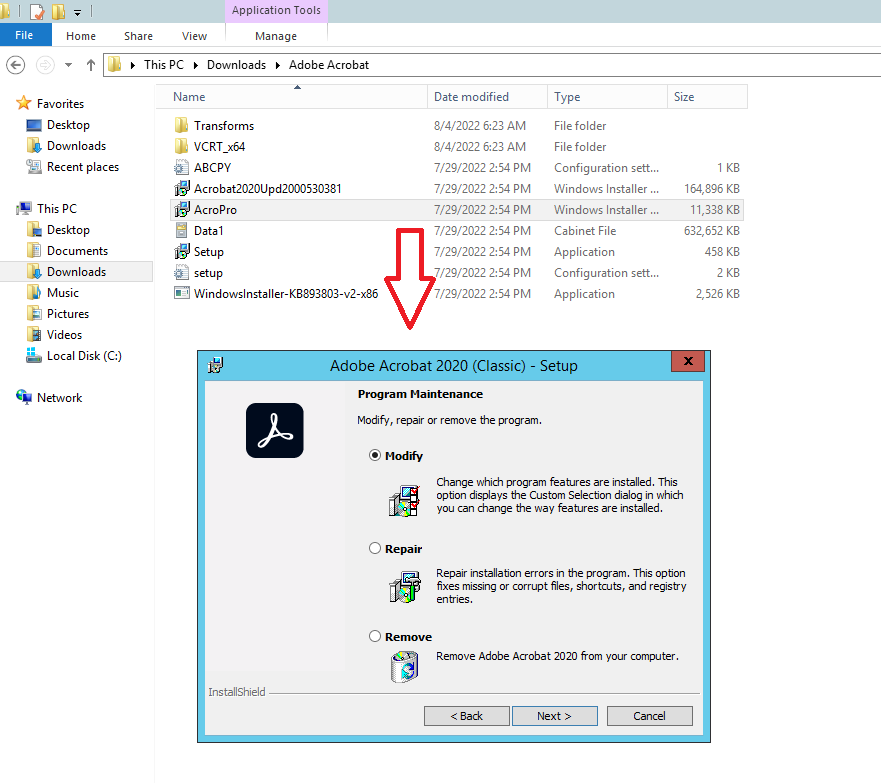Sort by the Name column header
The image size is (881, 783).
(292, 97)
